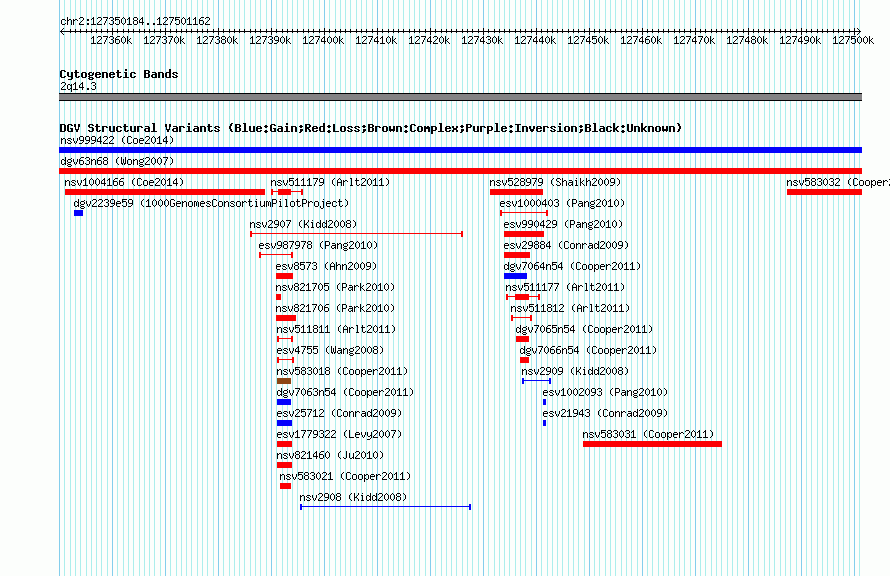
Task: Select the blue dgv7063n54 gain bar
Action: (x=284, y=402)
